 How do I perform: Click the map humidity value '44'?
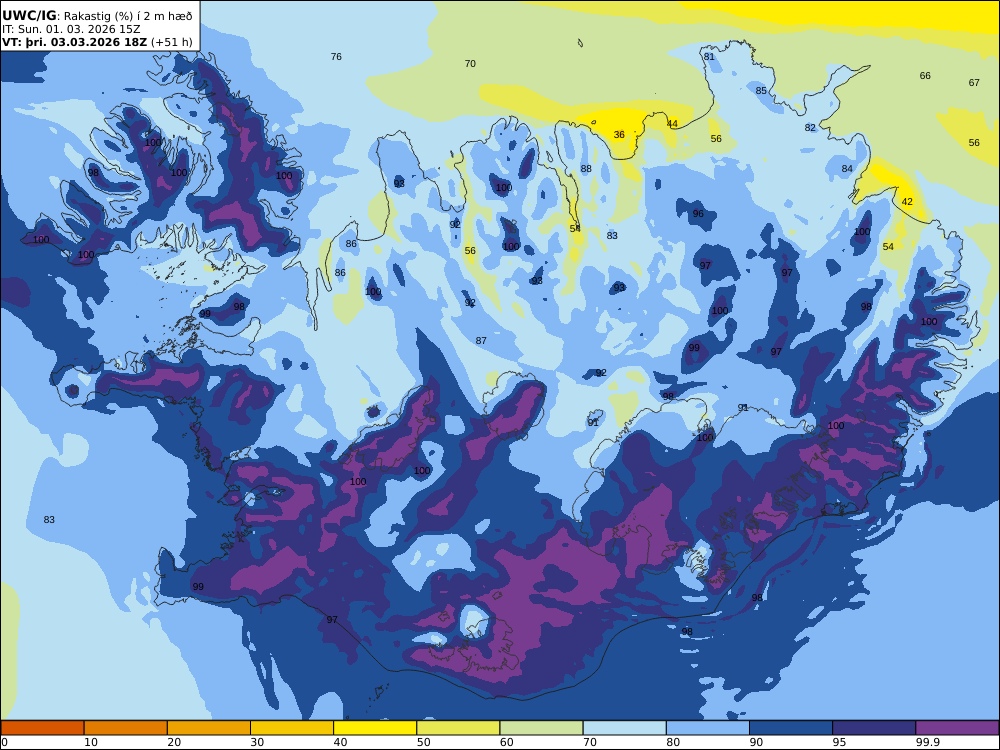point(672,124)
